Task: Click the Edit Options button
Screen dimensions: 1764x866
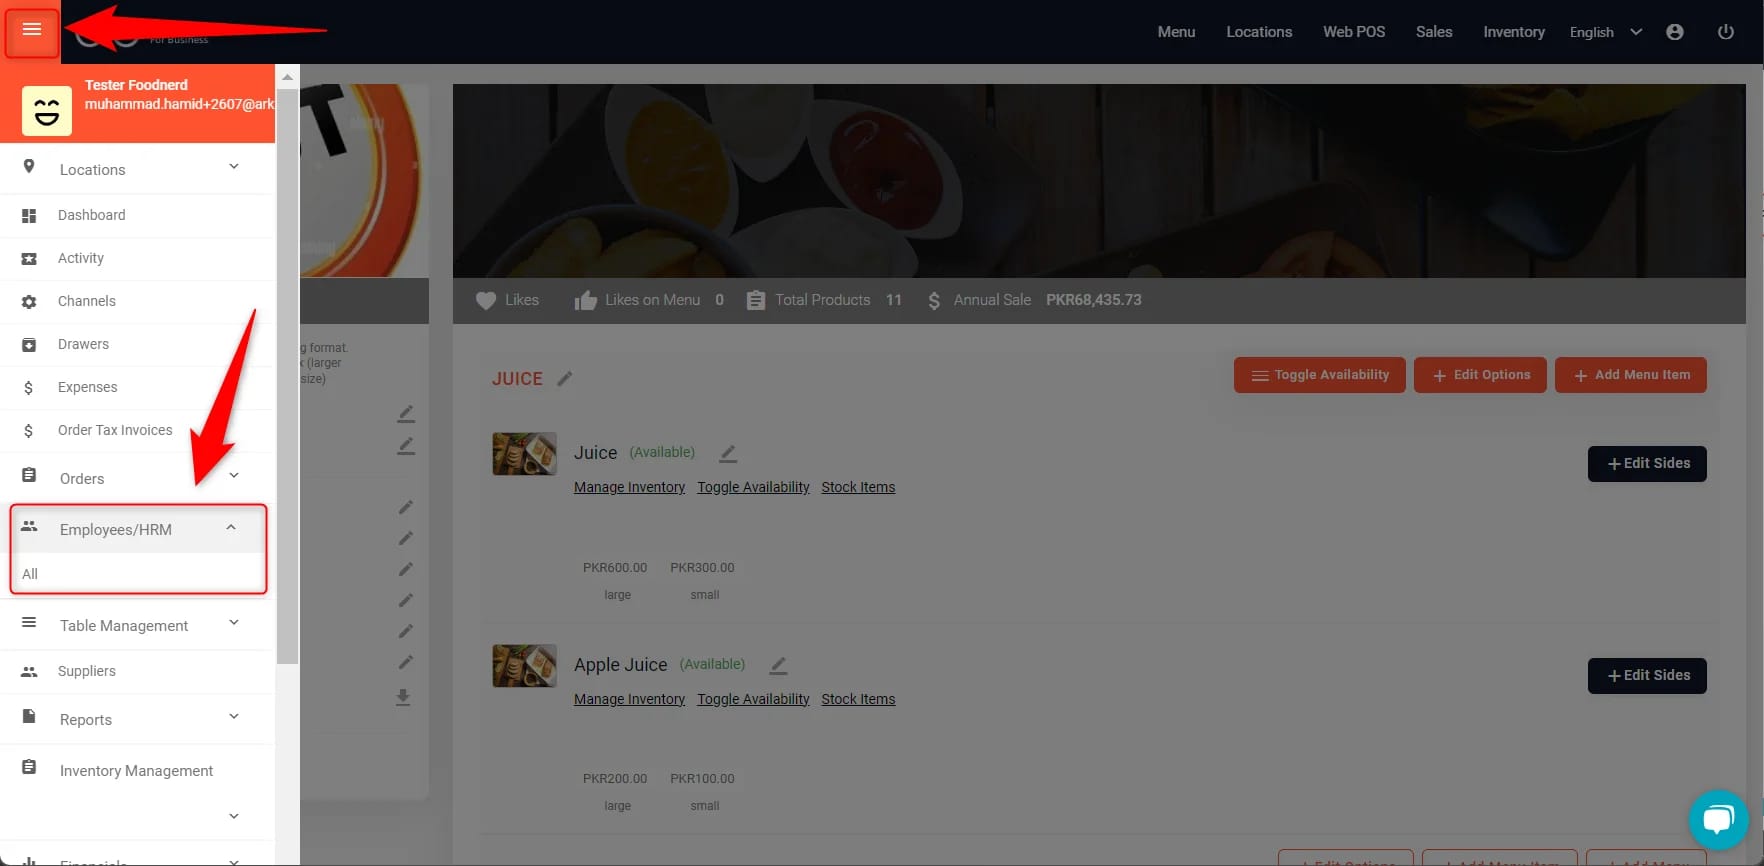Action: point(1480,375)
